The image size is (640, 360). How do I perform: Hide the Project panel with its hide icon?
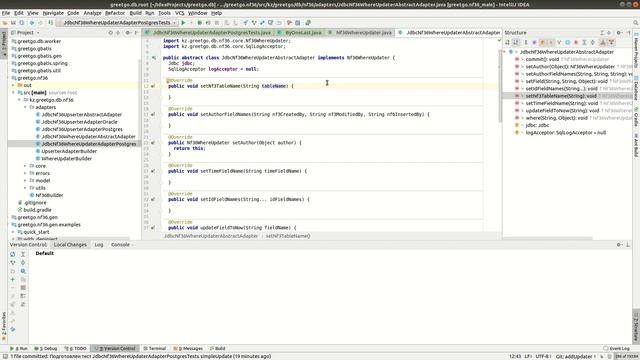(136, 33)
